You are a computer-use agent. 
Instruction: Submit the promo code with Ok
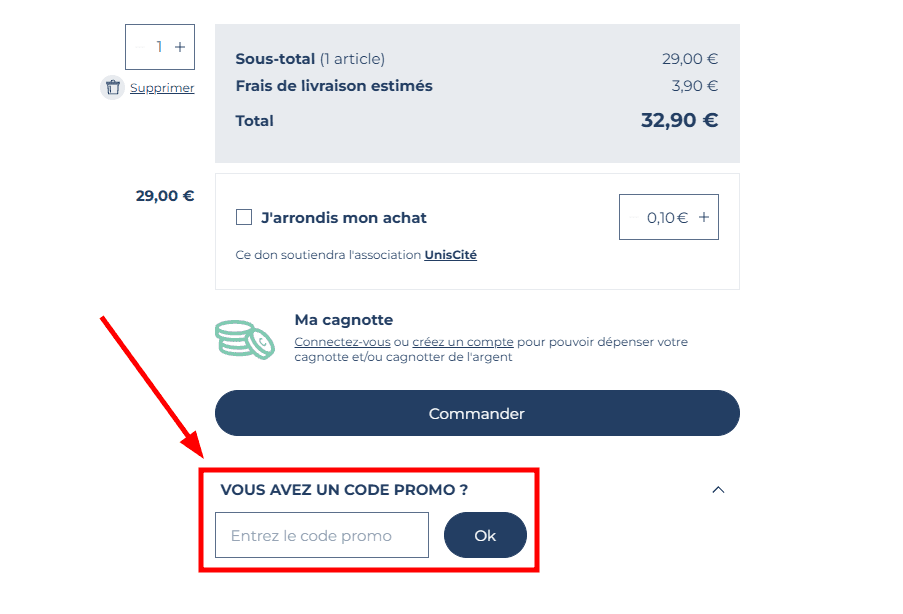[x=485, y=535]
